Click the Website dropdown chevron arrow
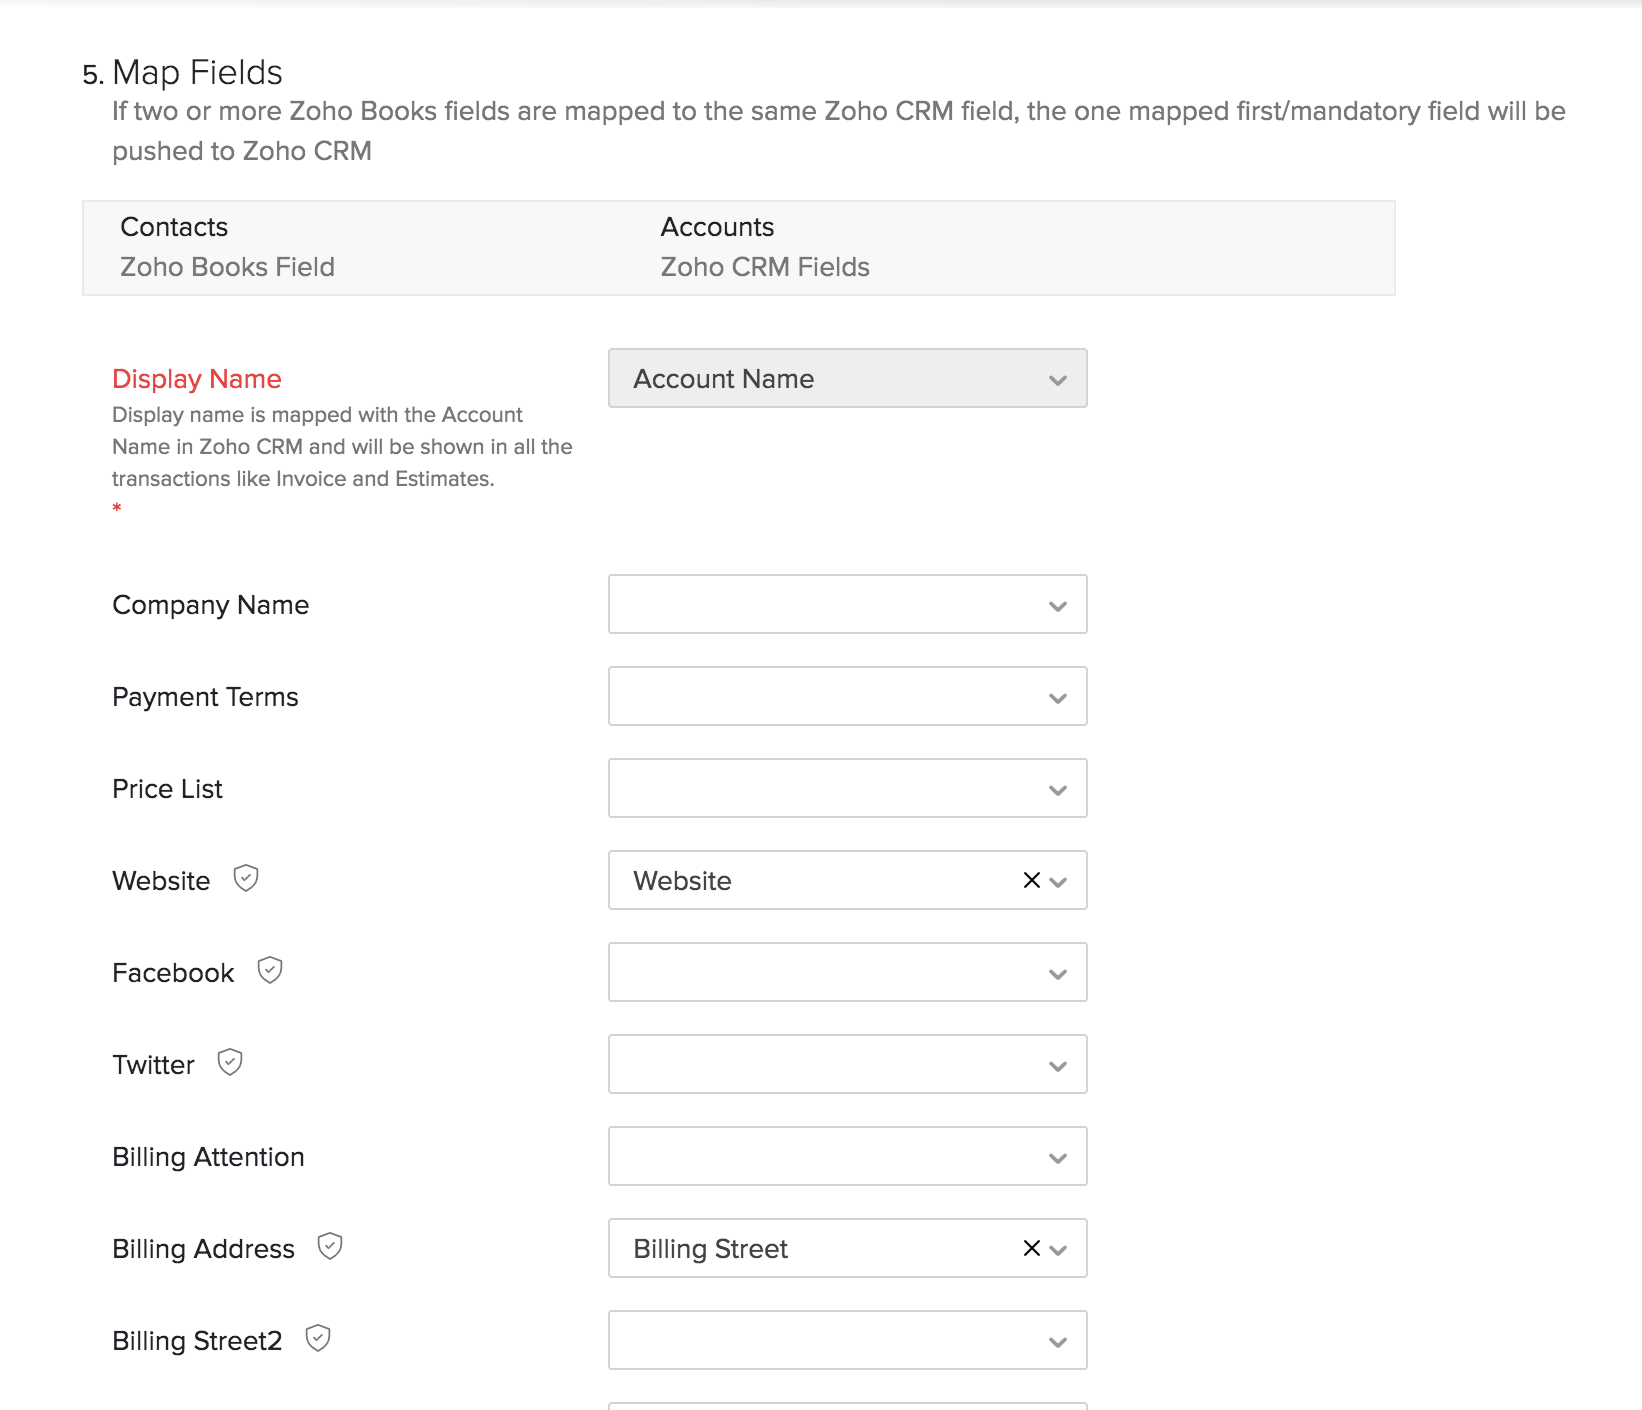1642x1410 pixels. tap(1059, 882)
